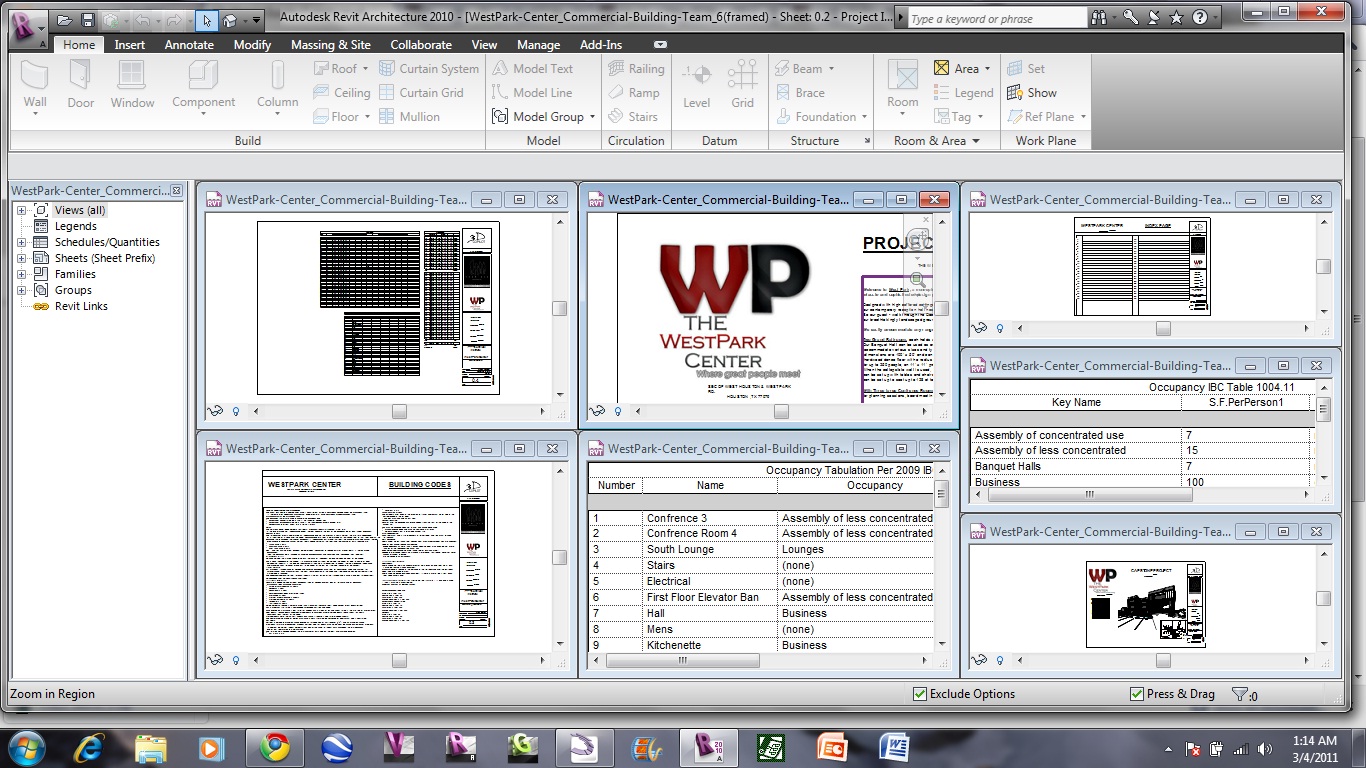The width and height of the screenshot is (1366, 768).
Task: Switch to the Annotate ribbon tab
Action: [188, 44]
